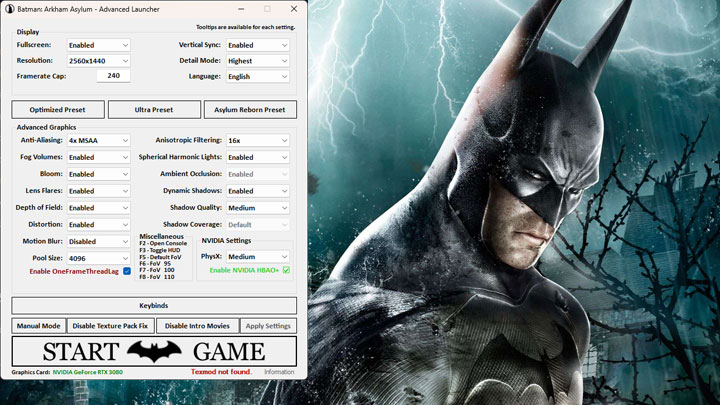Viewport: 720px width, 405px height.
Task: Switch to Manual Mode
Action: (39, 326)
